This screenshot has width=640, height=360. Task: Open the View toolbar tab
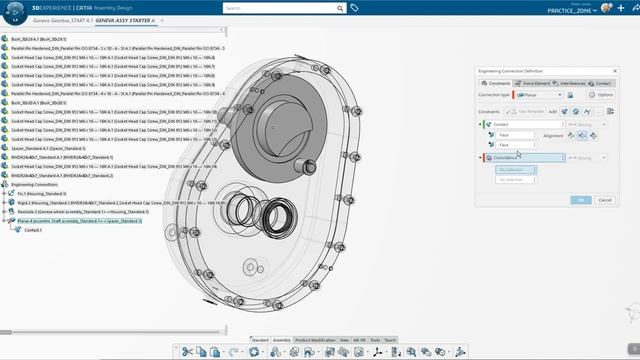(344, 340)
